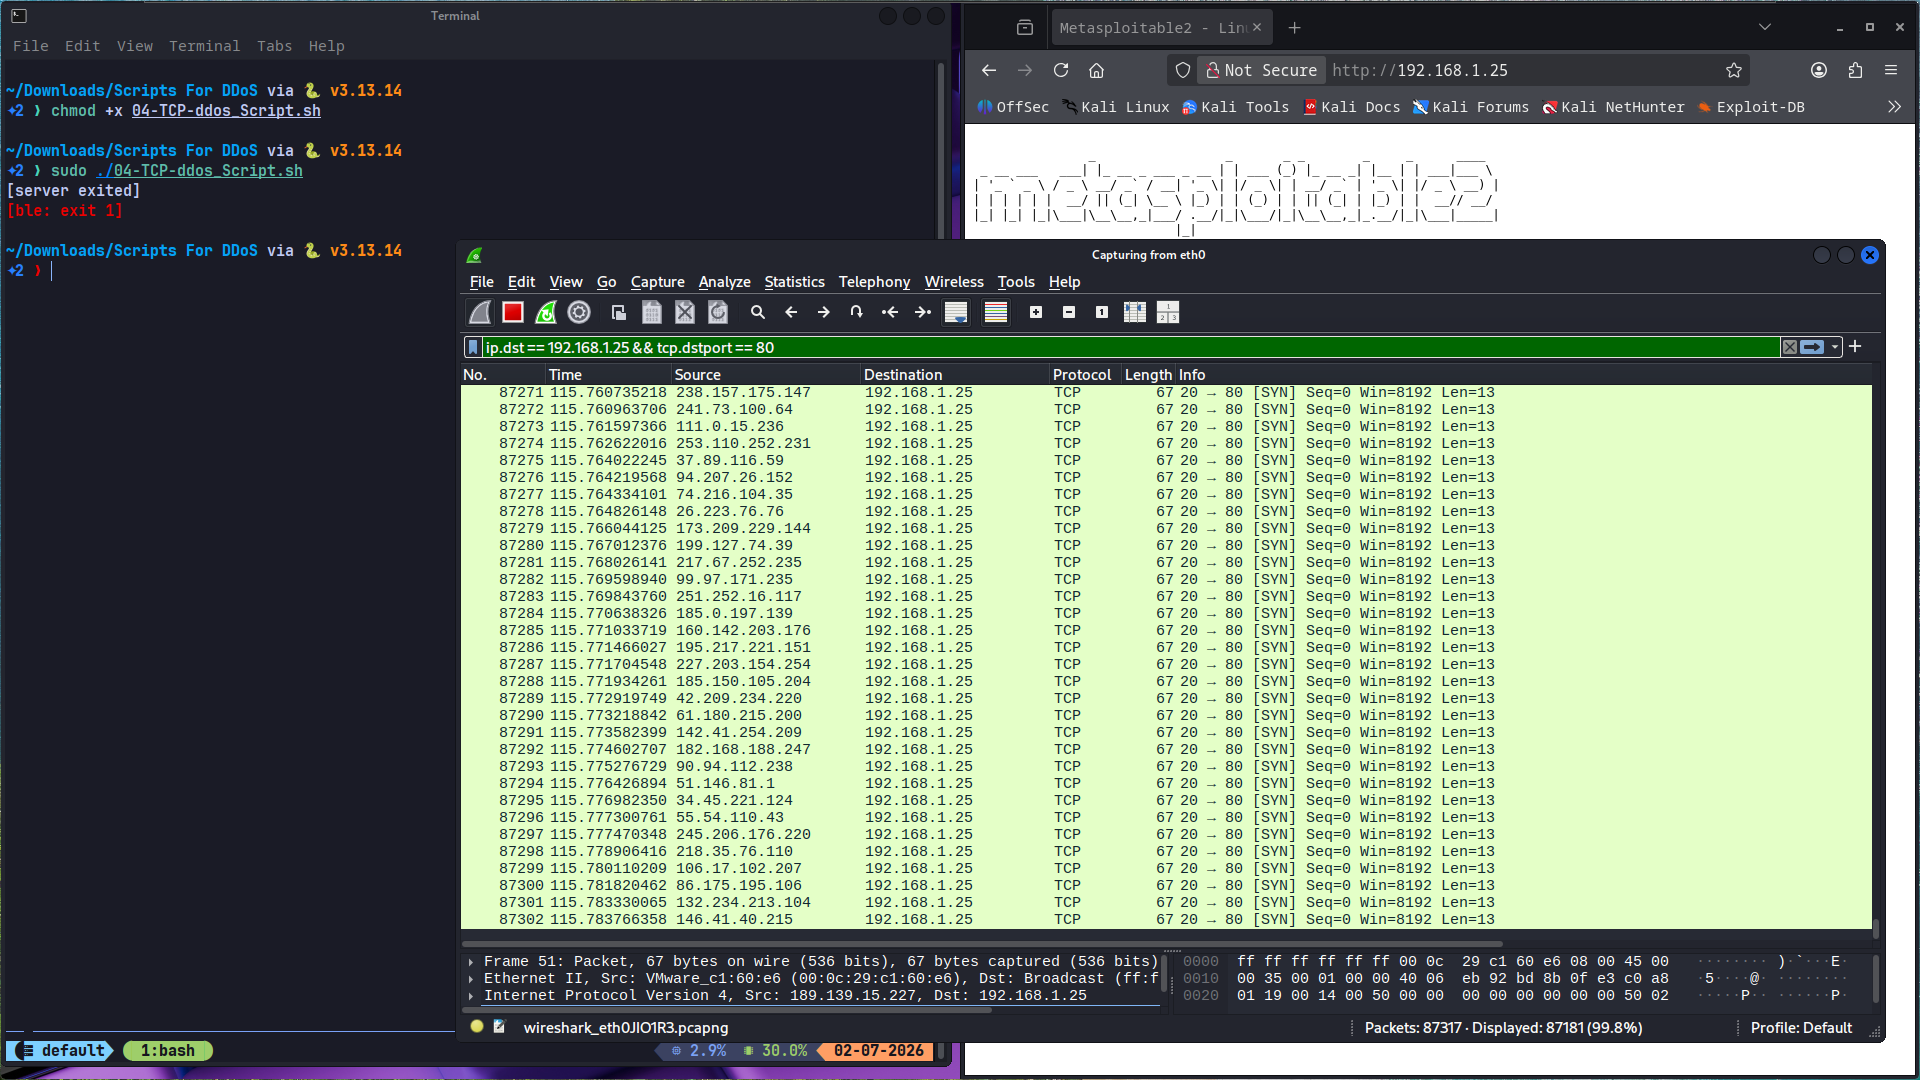1920x1080 pixels.
Task: Open browser extensions puzzle icon
Action: coord(1855,70)
